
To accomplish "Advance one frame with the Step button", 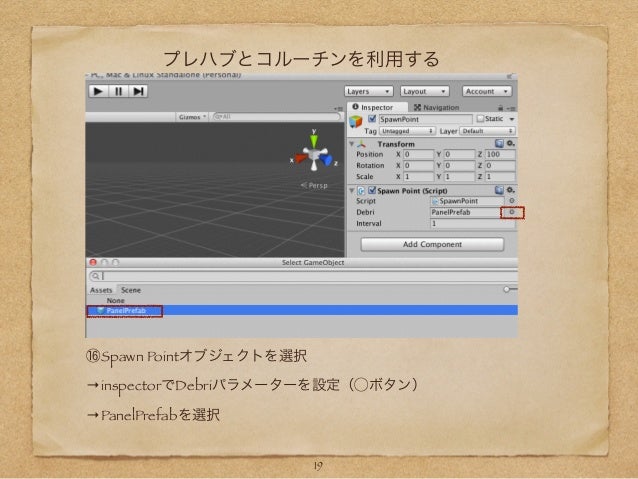I will point(138,91).
